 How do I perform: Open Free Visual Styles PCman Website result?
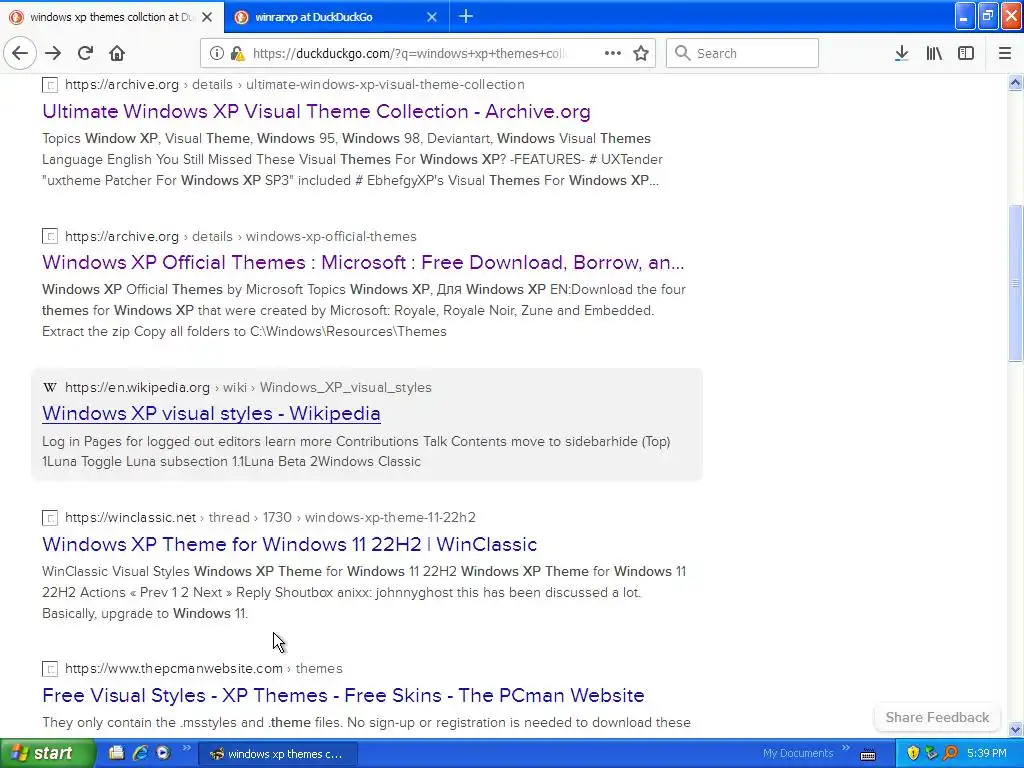click(343, 695)
